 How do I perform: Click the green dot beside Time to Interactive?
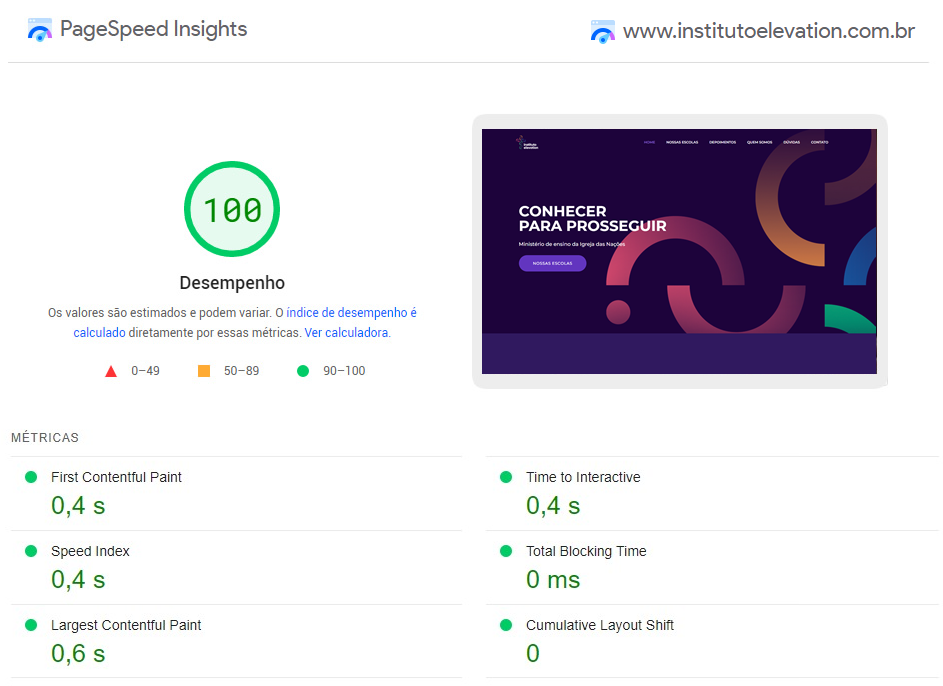pos(506,477)
